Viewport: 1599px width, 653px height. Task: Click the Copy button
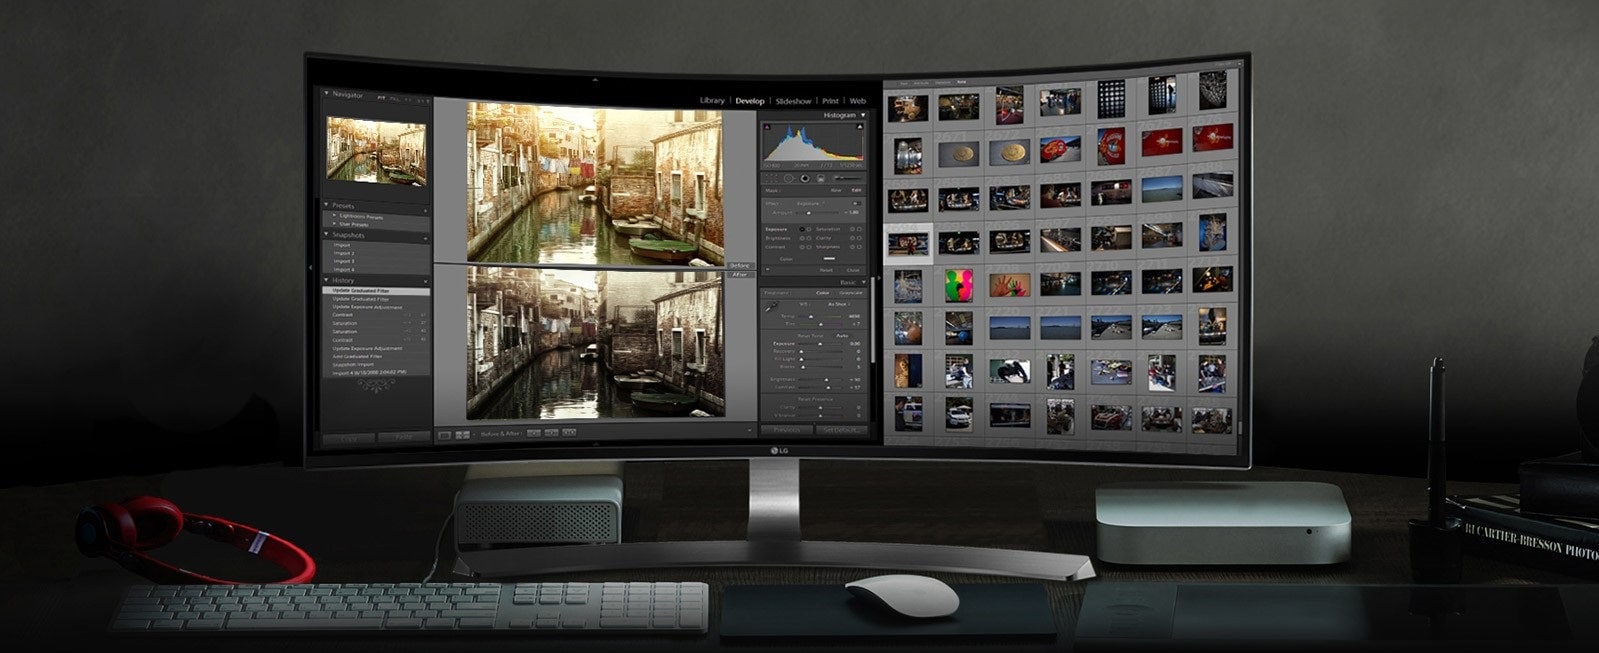tap(348, 438)
